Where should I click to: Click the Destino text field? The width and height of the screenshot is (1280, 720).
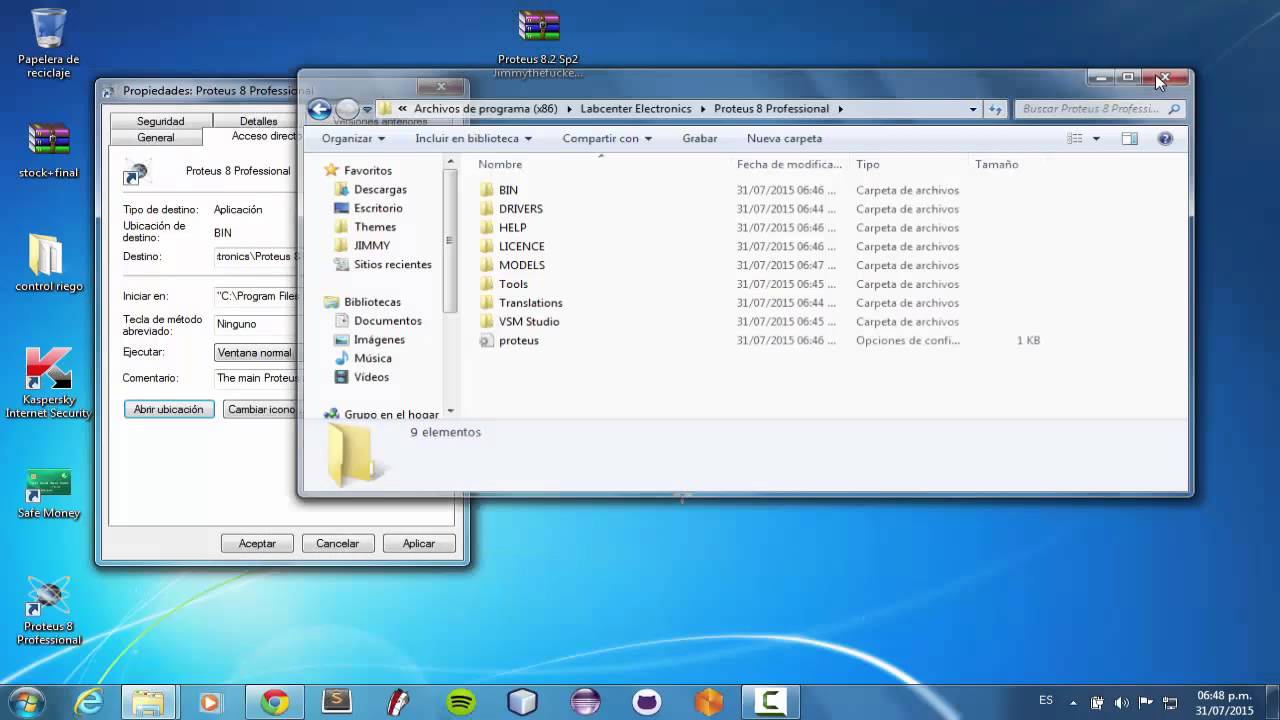click(257, 256)
